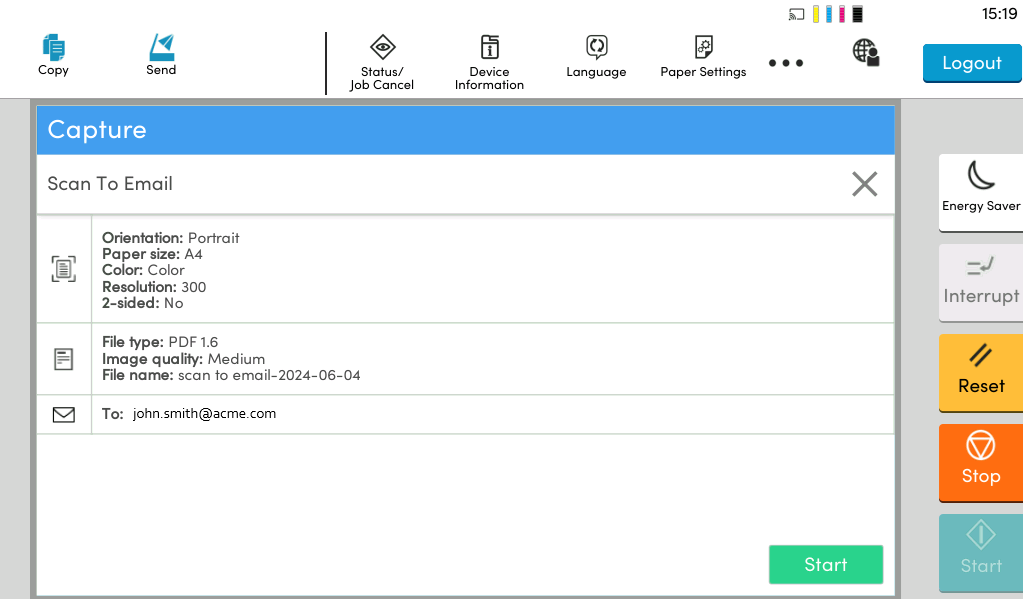The height and width of the screenshot is (599, 1023).
Task: Open the Copy function
Action: pos(53,55)
